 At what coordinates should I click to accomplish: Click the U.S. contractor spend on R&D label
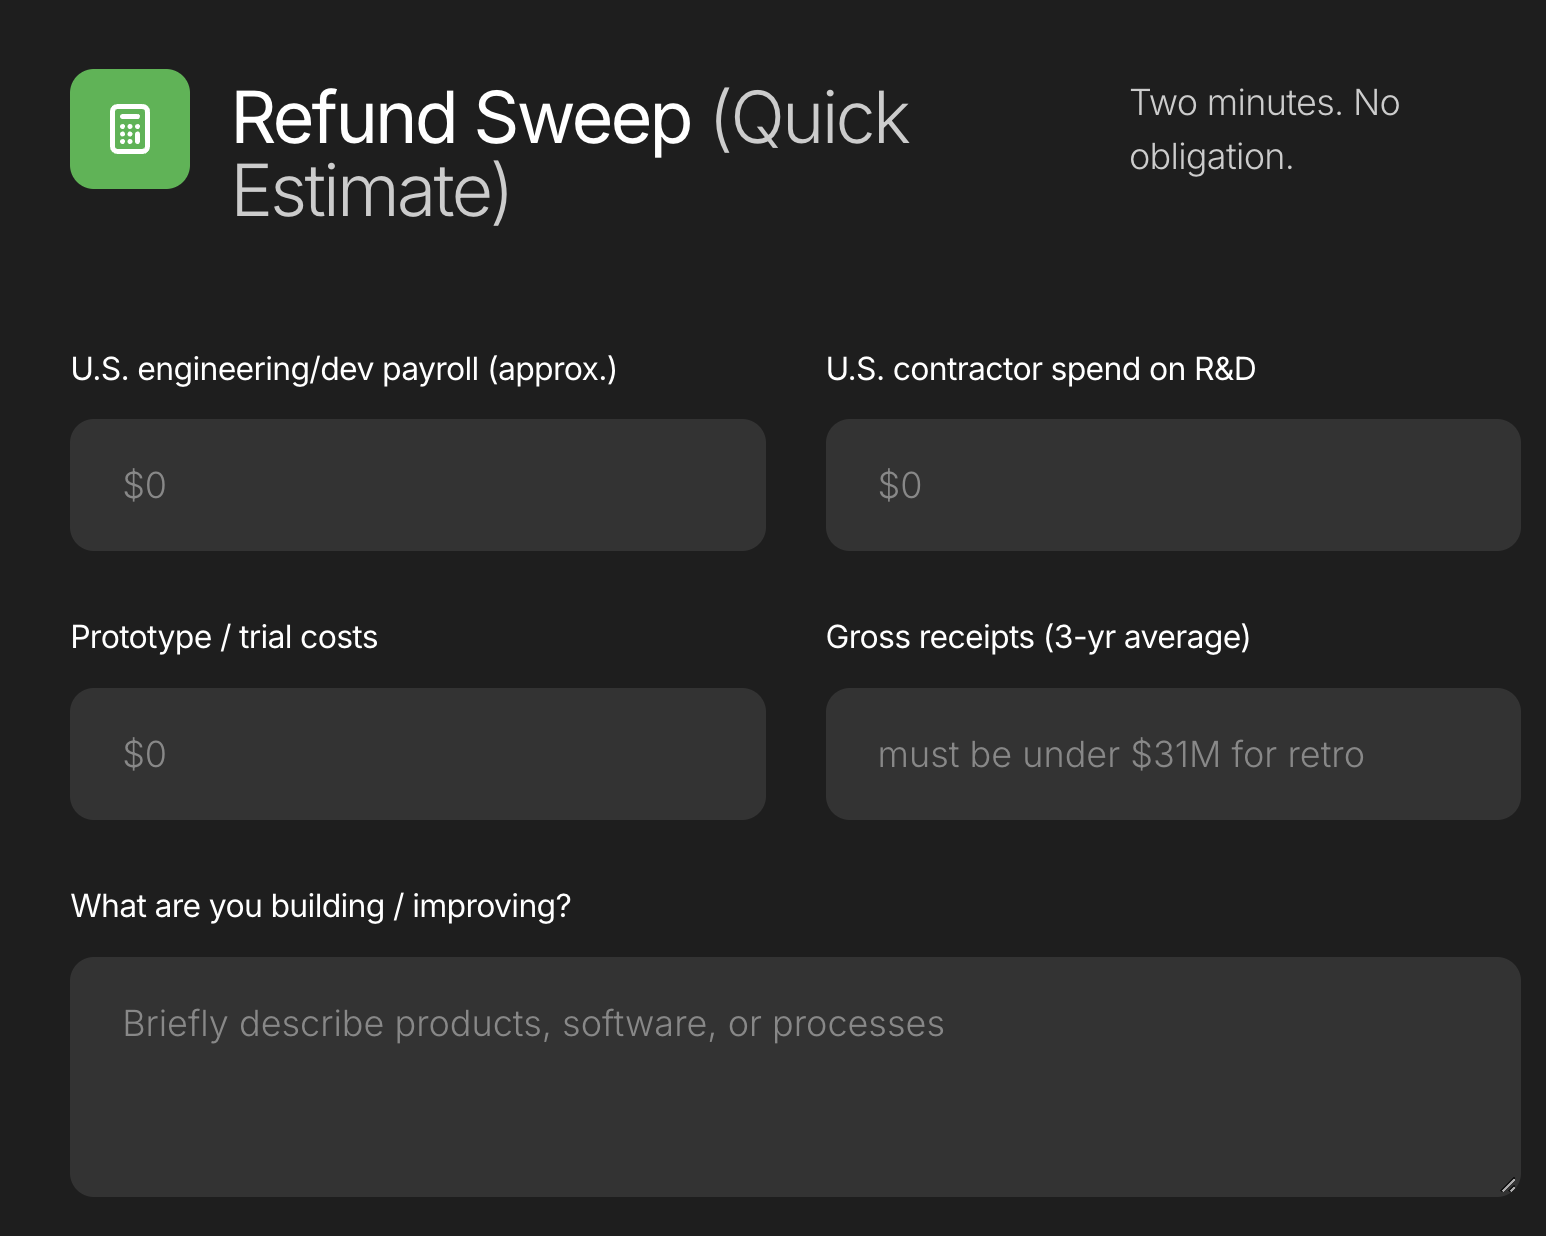[x=1042, y=368]
